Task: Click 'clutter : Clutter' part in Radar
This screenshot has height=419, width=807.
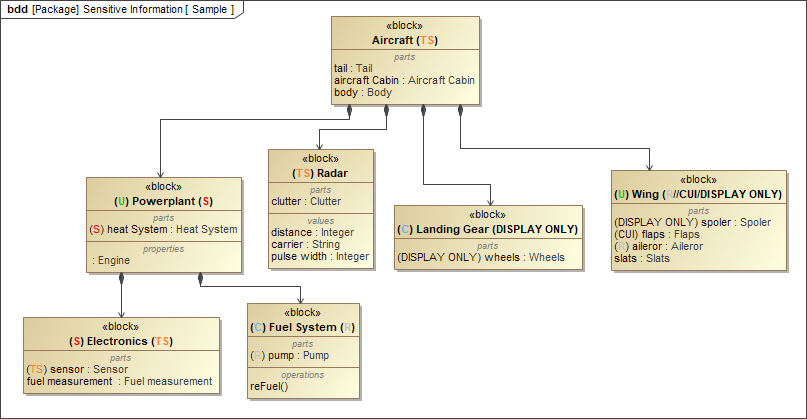Action: pos(306,201)
